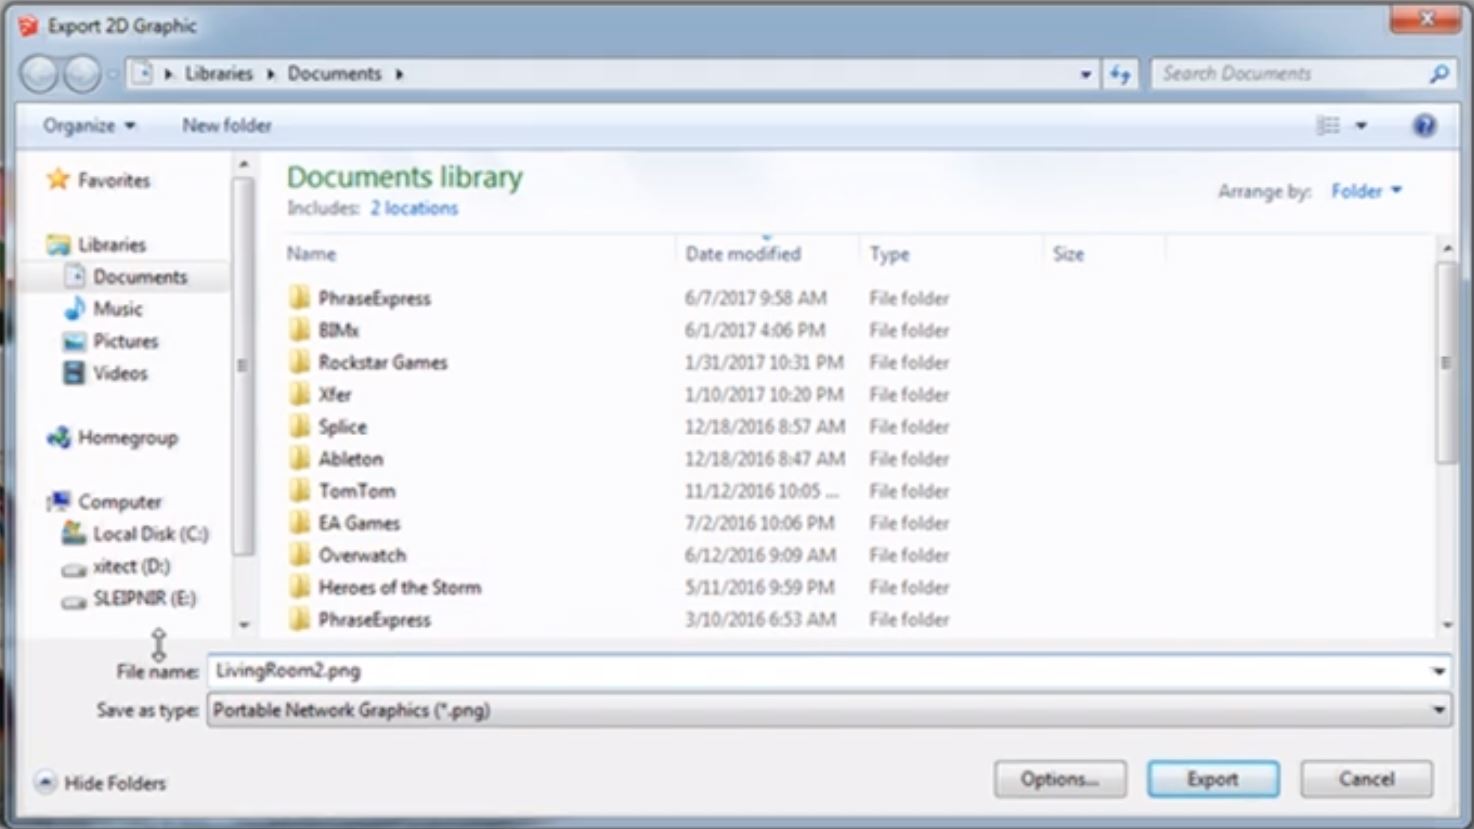Click the arrow after Documents in address path
This screenshot has width=1474, height=829.
399,74
